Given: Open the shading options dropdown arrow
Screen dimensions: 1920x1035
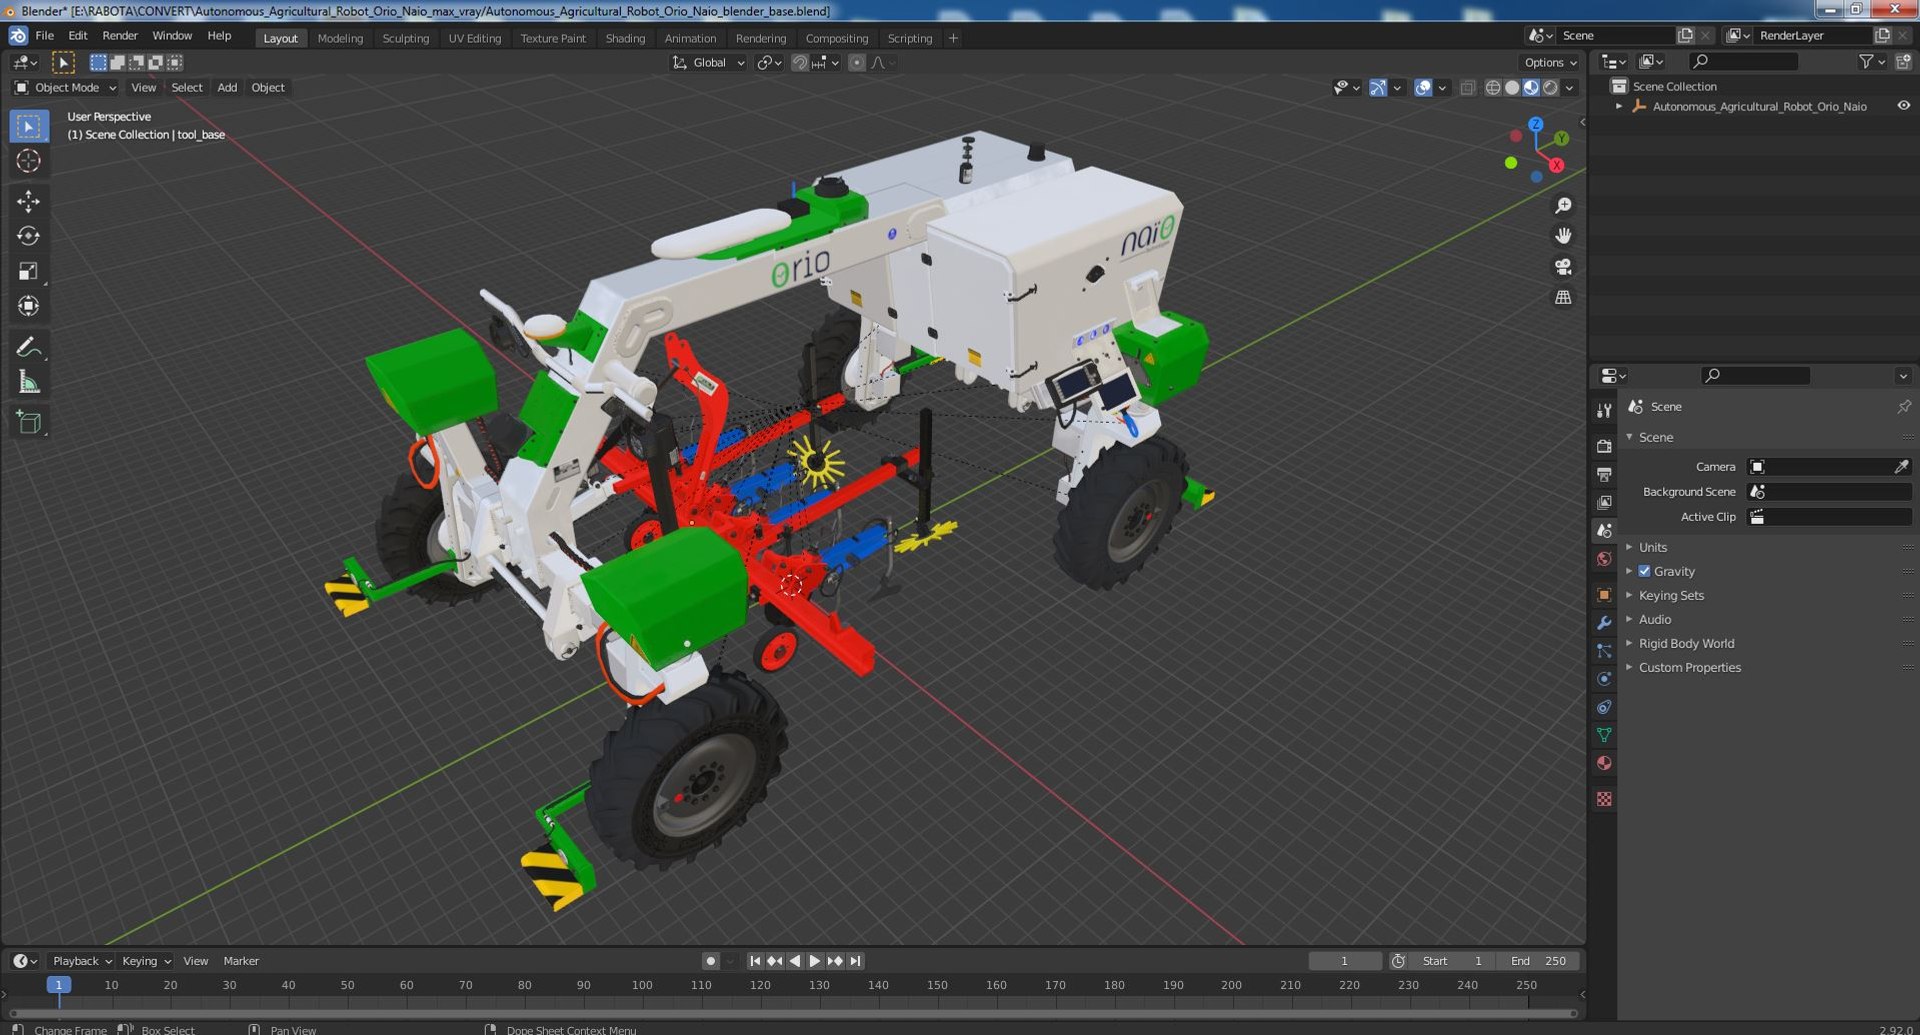Looking at the screenshot, I should (x=1569, y=88).
